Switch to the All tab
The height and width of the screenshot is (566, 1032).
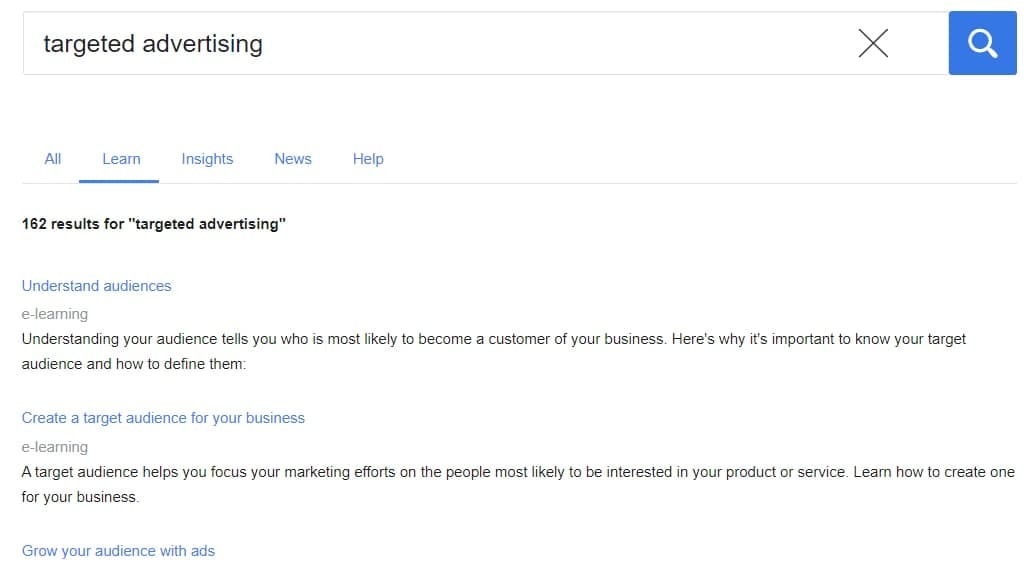tap(53, 158)
